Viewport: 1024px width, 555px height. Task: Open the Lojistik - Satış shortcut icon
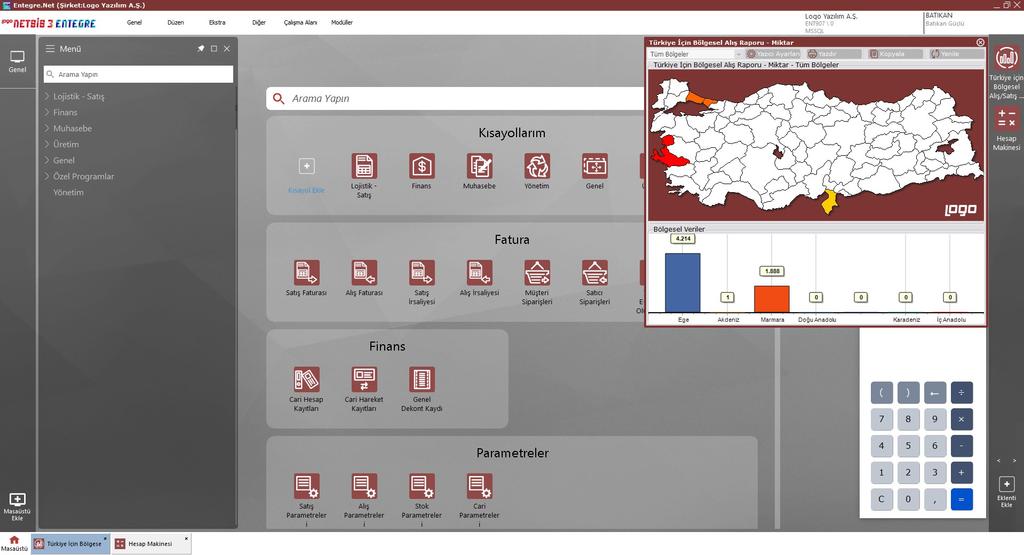click(x=364, y=166)
